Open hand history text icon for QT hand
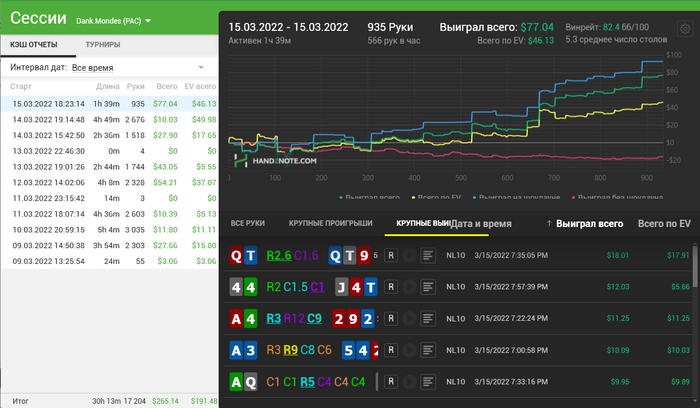Screen dimensions: 700x408 428,255
